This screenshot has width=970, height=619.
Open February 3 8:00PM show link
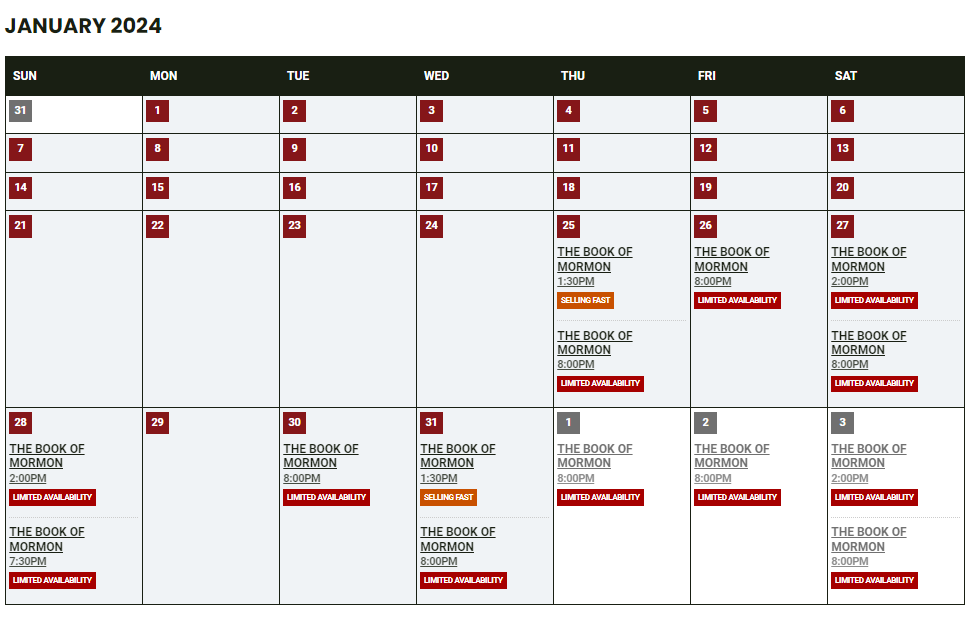[x=868, y=539]
